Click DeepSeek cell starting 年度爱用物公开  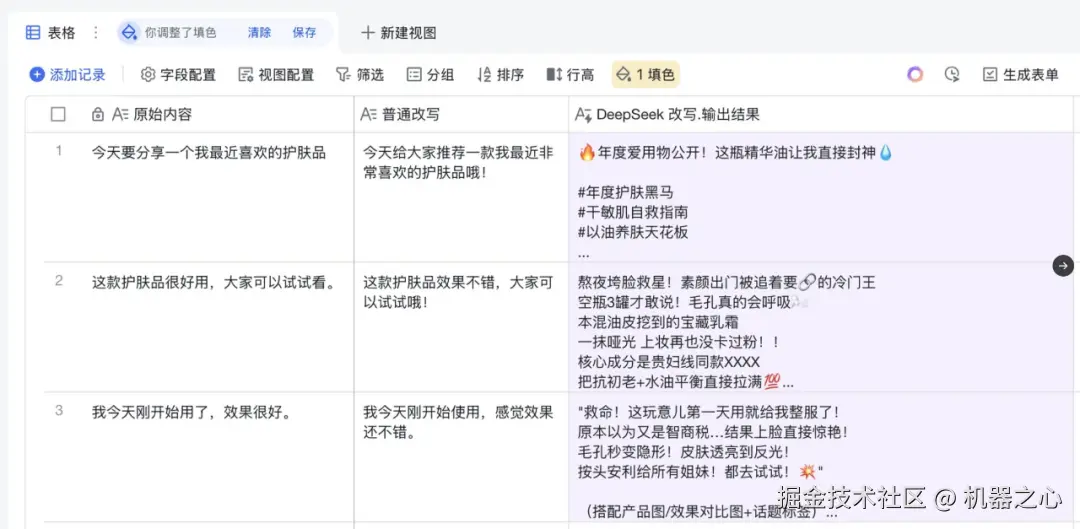click(820, 197)
